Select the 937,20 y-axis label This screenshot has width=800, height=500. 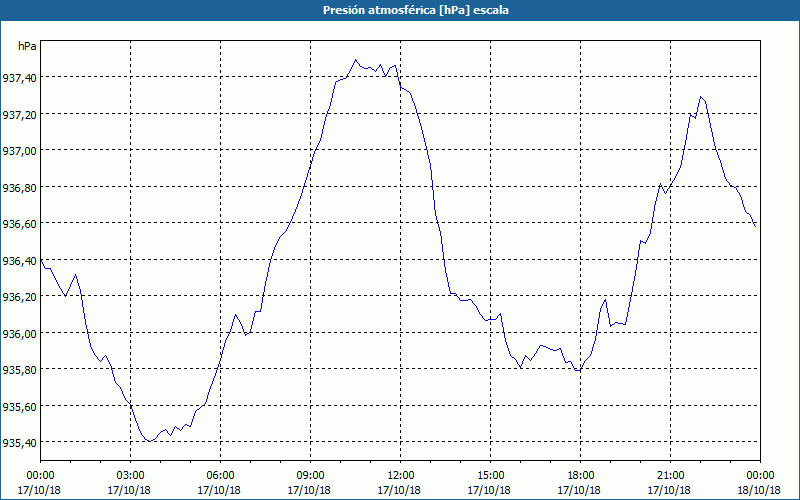click(x=19, y=115)
